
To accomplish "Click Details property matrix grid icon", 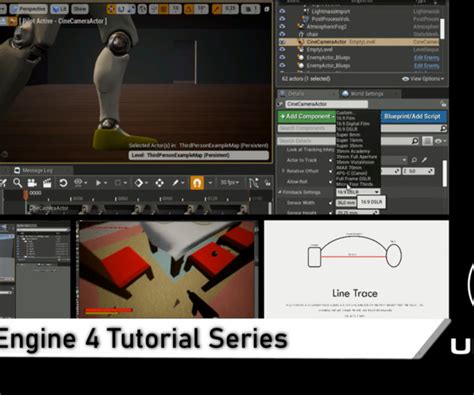I will (x=427, y=141).
